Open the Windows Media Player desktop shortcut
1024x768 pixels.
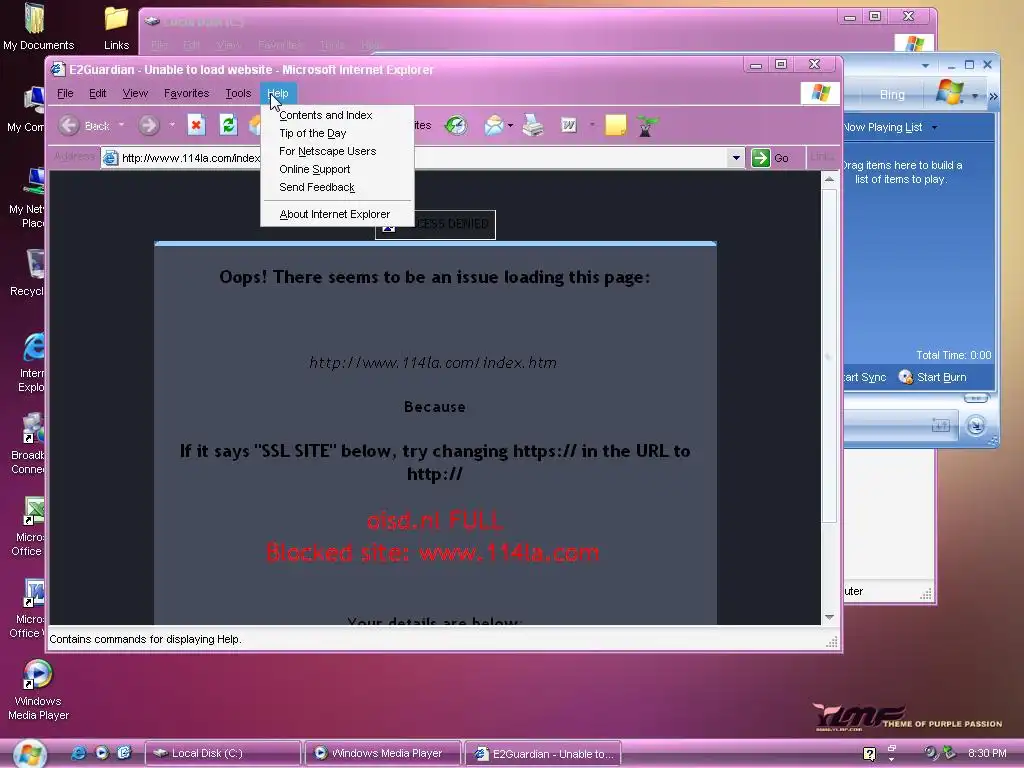pos(38,690)
